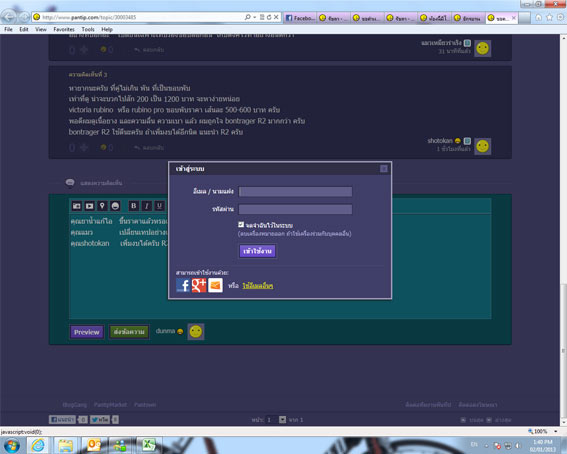Expand the address bar search dropdown arrow
567x454 pixels.
point(255,17)
